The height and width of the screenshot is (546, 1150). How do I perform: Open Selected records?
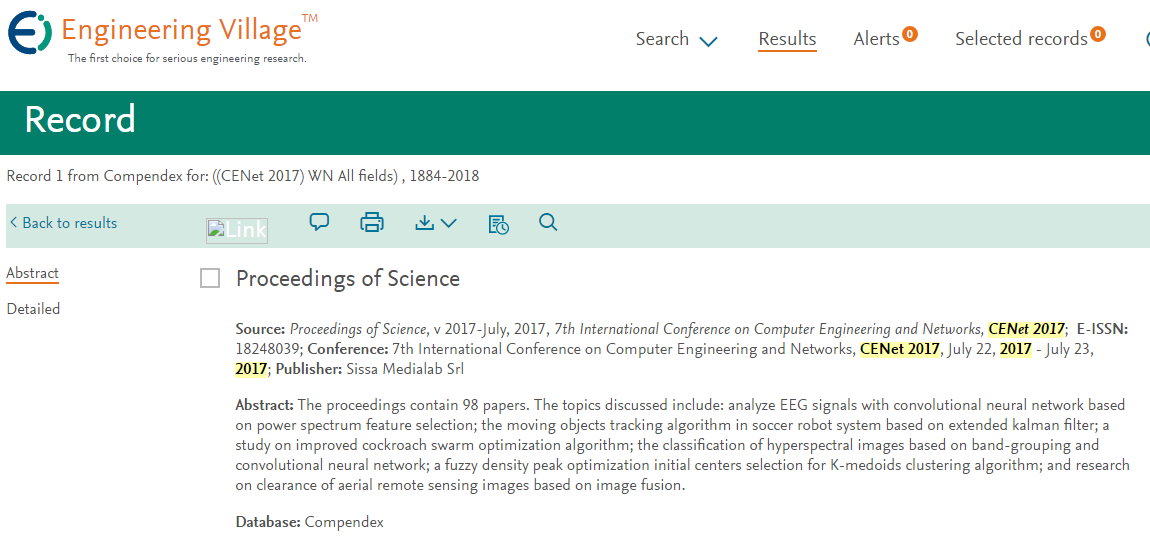tap(1020, 39)
